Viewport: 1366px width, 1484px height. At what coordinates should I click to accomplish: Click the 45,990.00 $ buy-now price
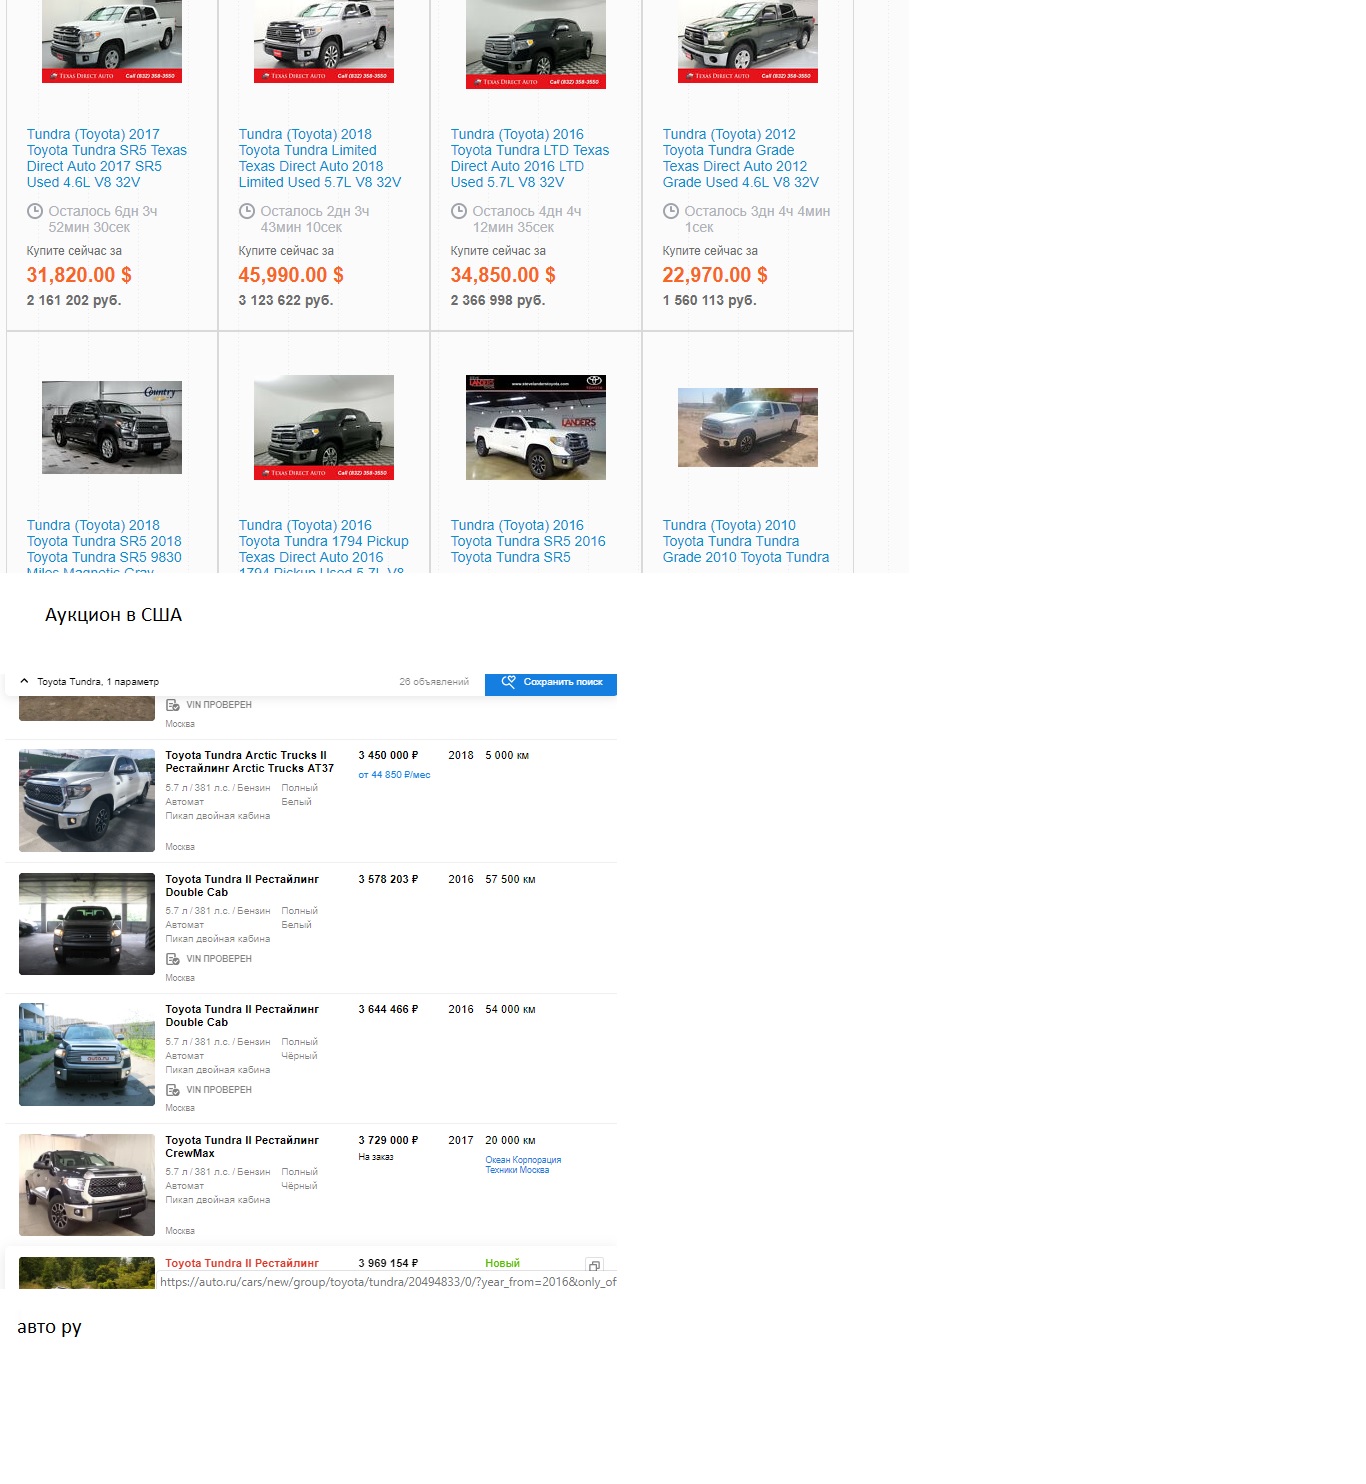coord(291,275)
